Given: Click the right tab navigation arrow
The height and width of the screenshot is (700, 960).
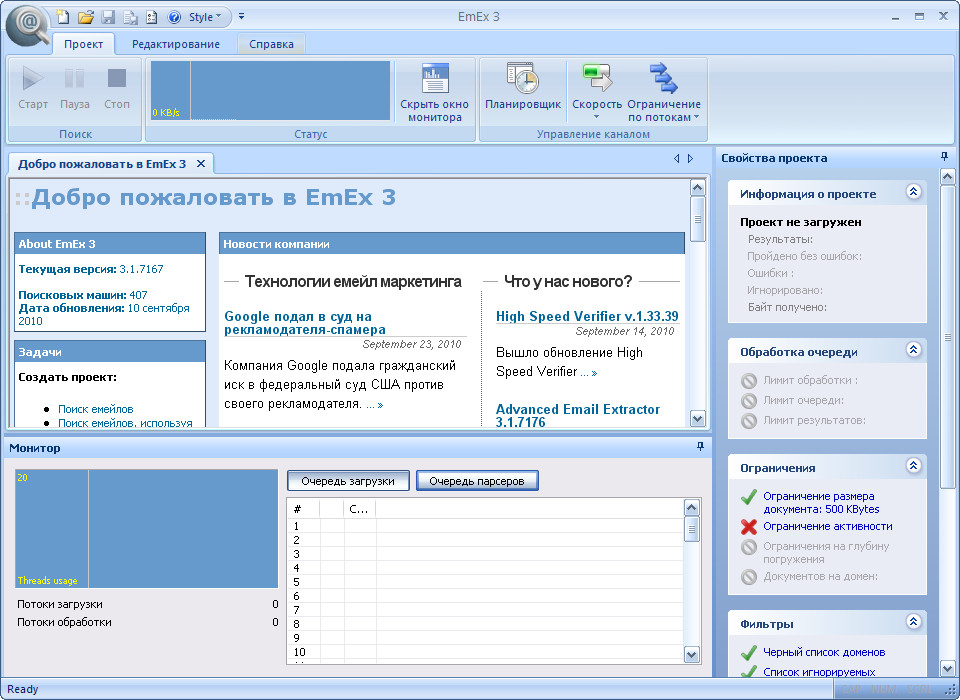Looking at the screenshot, I should (x=691, y=159).
